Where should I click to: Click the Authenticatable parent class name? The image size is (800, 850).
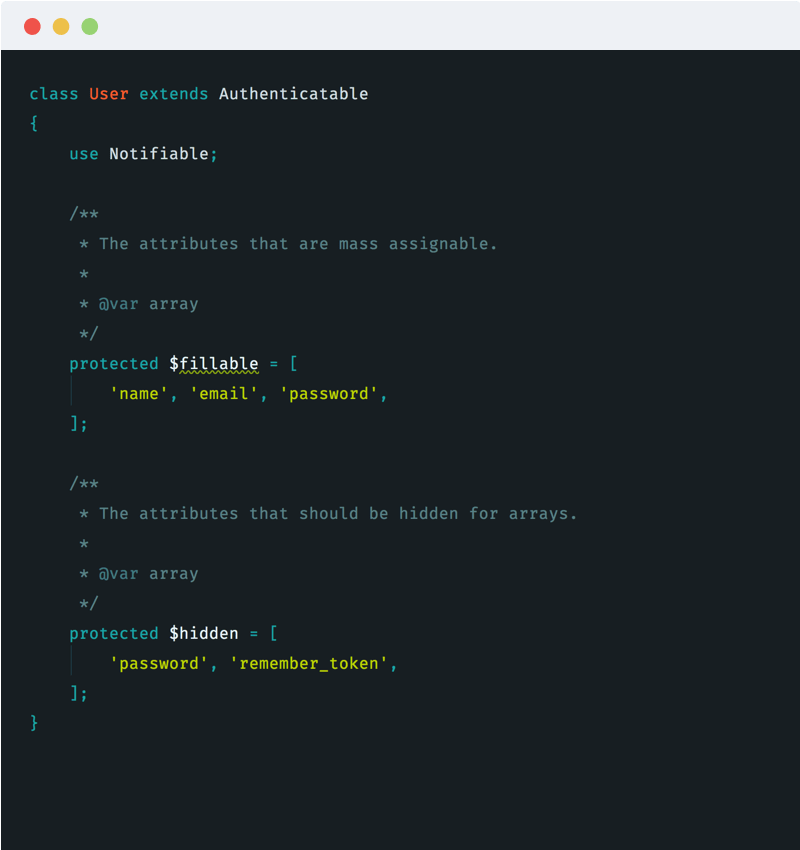[294, 94]
